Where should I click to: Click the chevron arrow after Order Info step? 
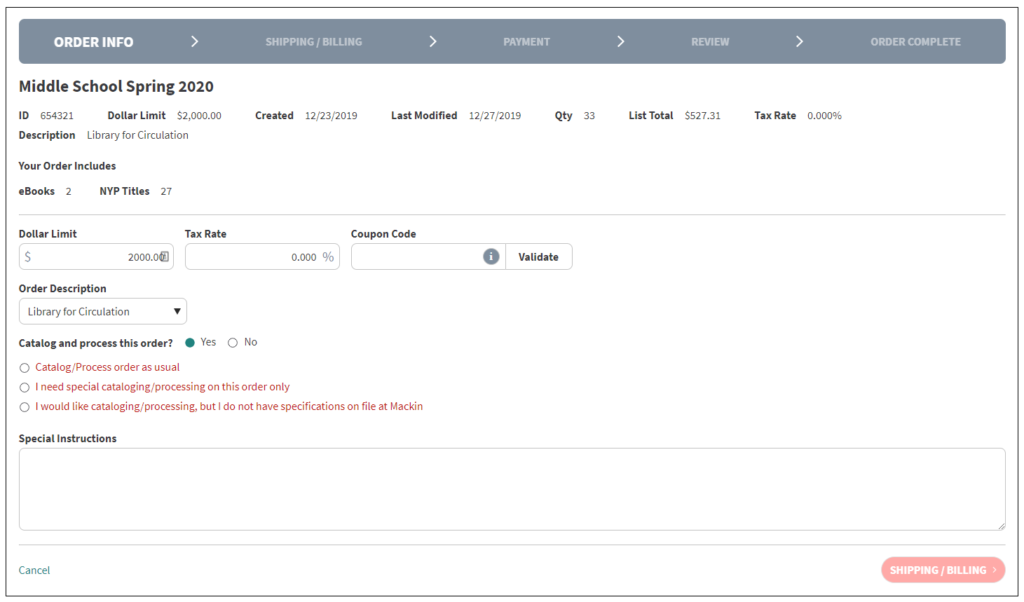tap(195, 41)
